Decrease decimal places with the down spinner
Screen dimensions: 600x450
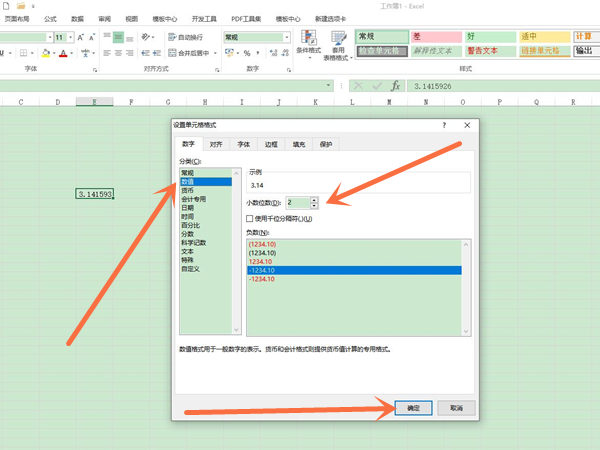click(x=314, y=206)
